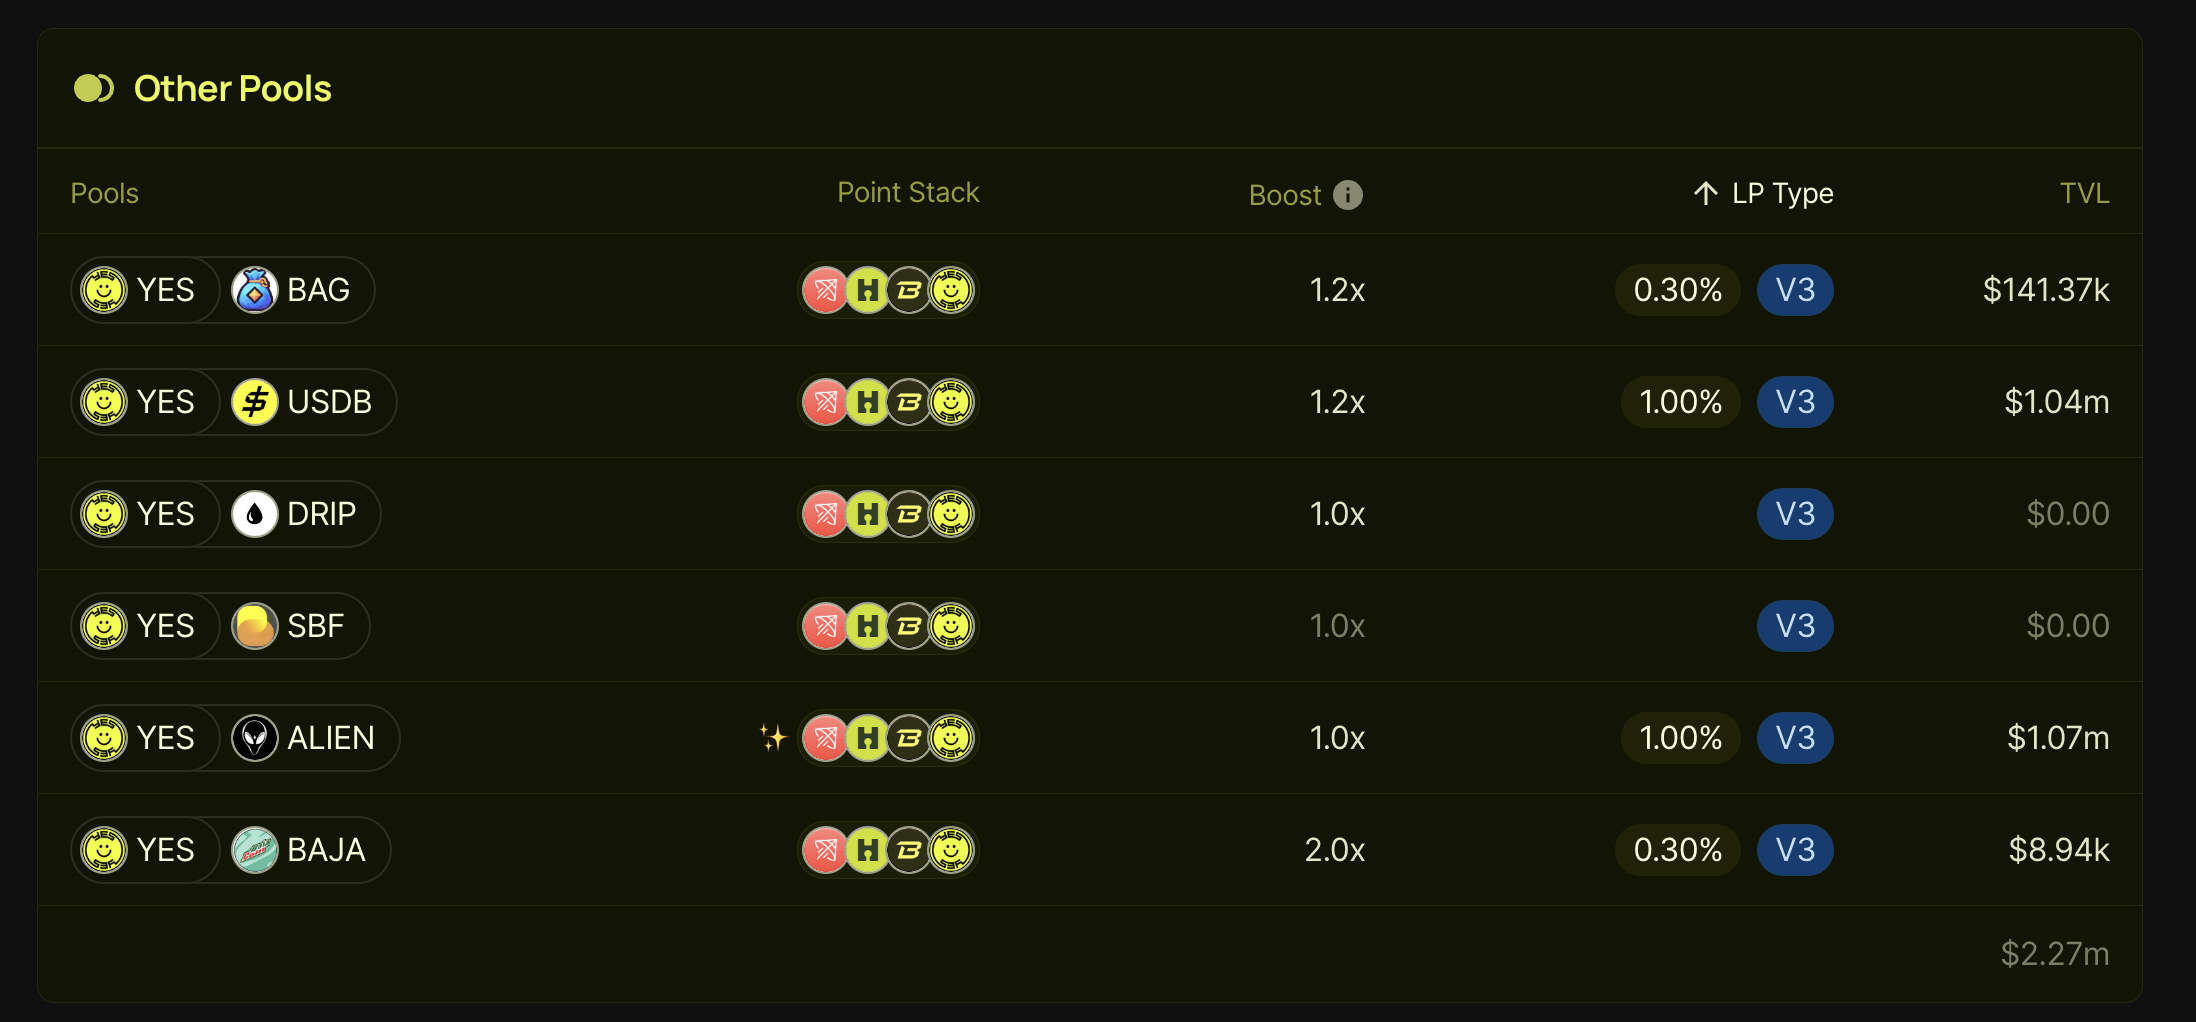Click the Pools column header
This screenshot has width=2196, height=1022.
(x=104, y=193)
